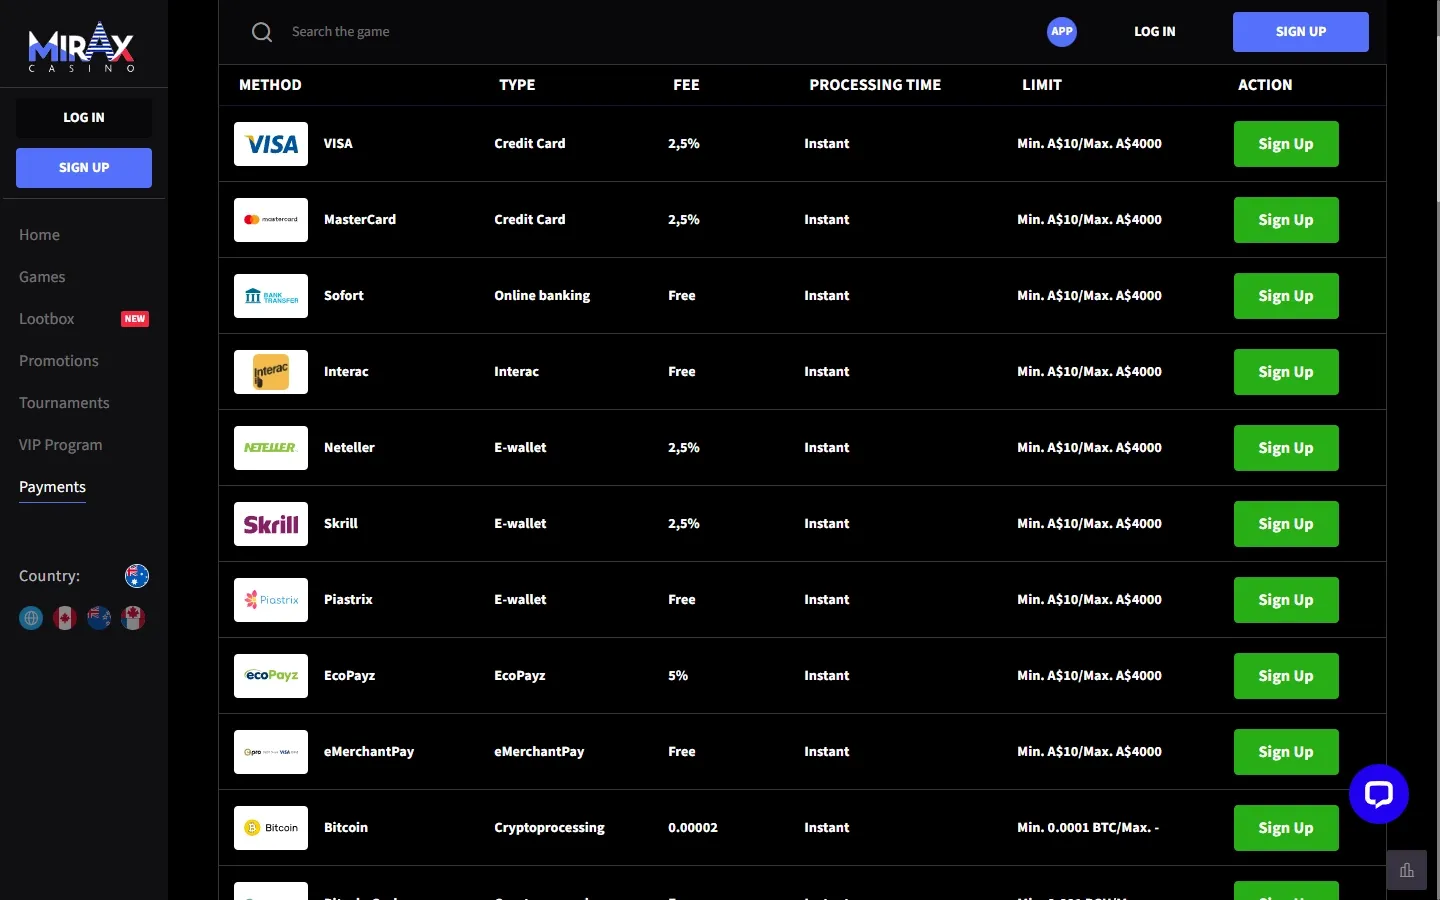Click the bar chart widget icon
Viewport: 1440px width, 900px height.
click(x=1407, y=870)
